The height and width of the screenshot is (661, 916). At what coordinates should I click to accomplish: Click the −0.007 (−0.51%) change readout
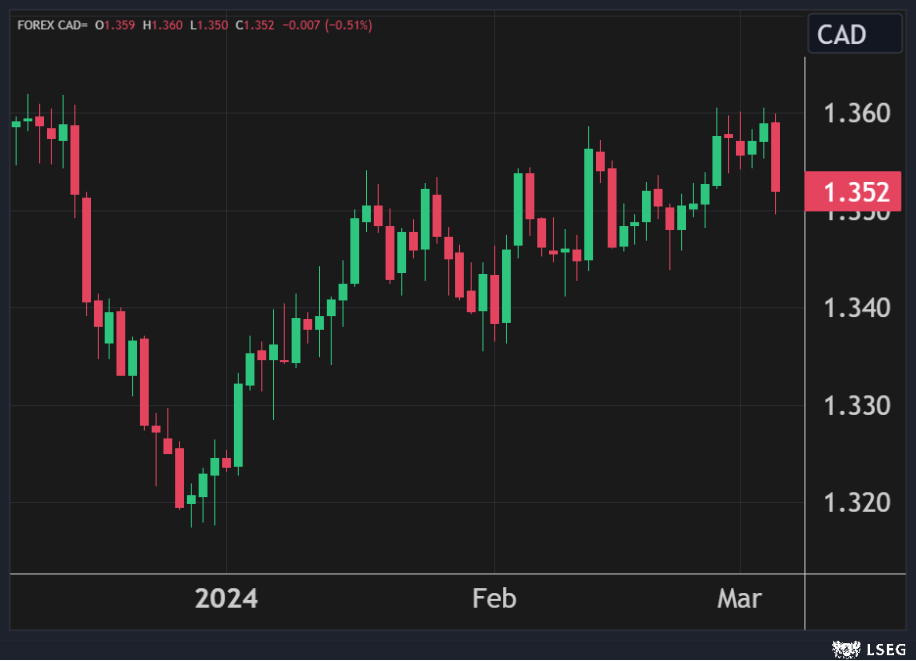[x=326, y=25]
